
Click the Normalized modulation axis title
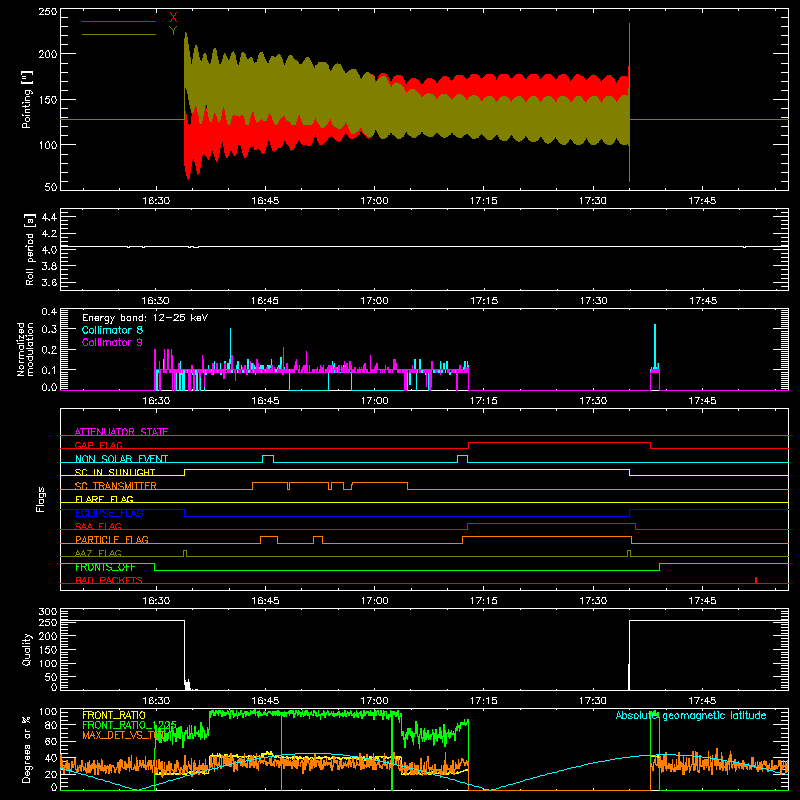click(x=25, y=349)
